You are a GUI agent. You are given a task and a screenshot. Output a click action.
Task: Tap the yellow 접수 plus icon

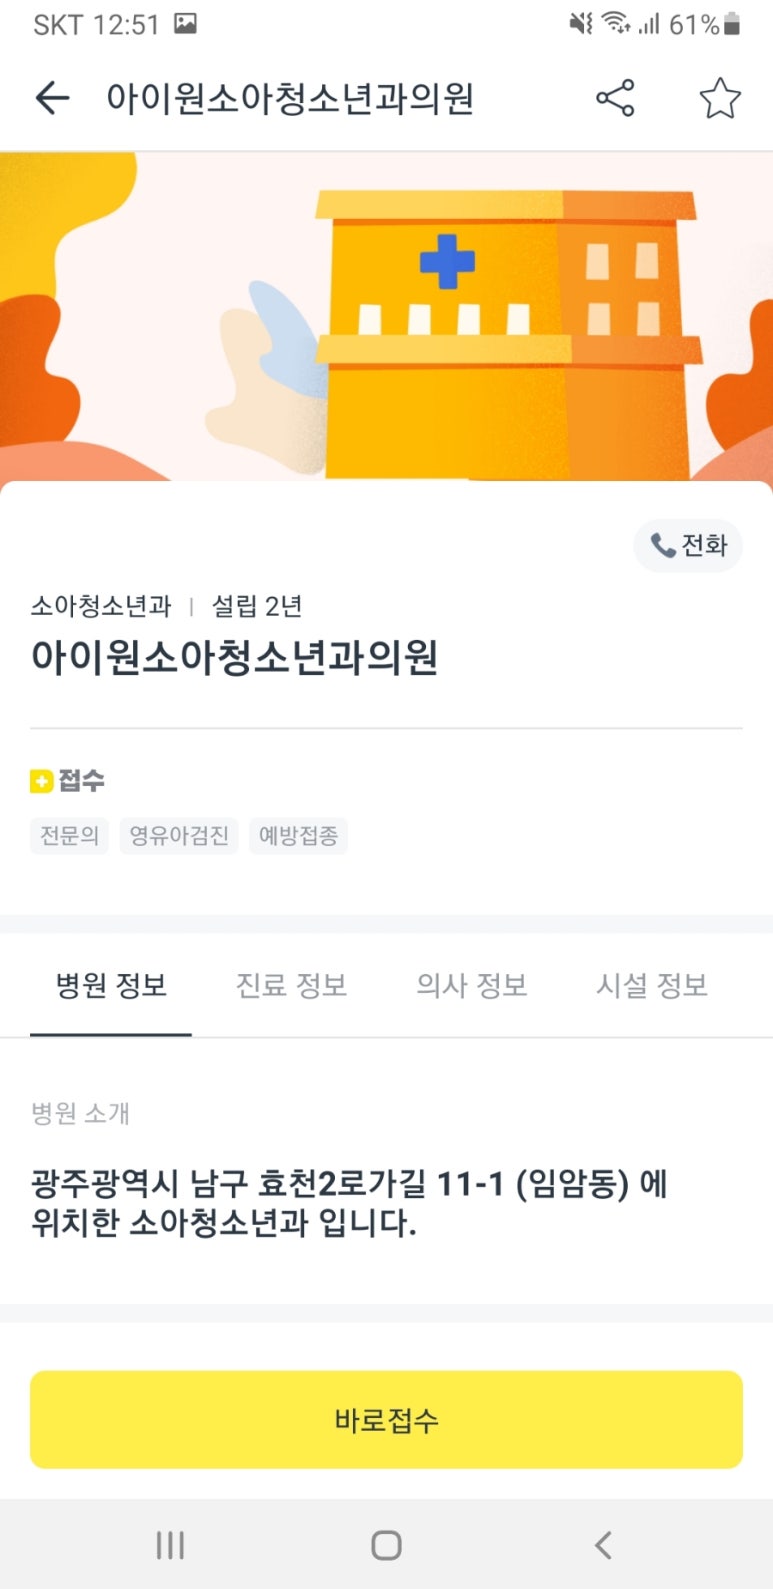41,782
